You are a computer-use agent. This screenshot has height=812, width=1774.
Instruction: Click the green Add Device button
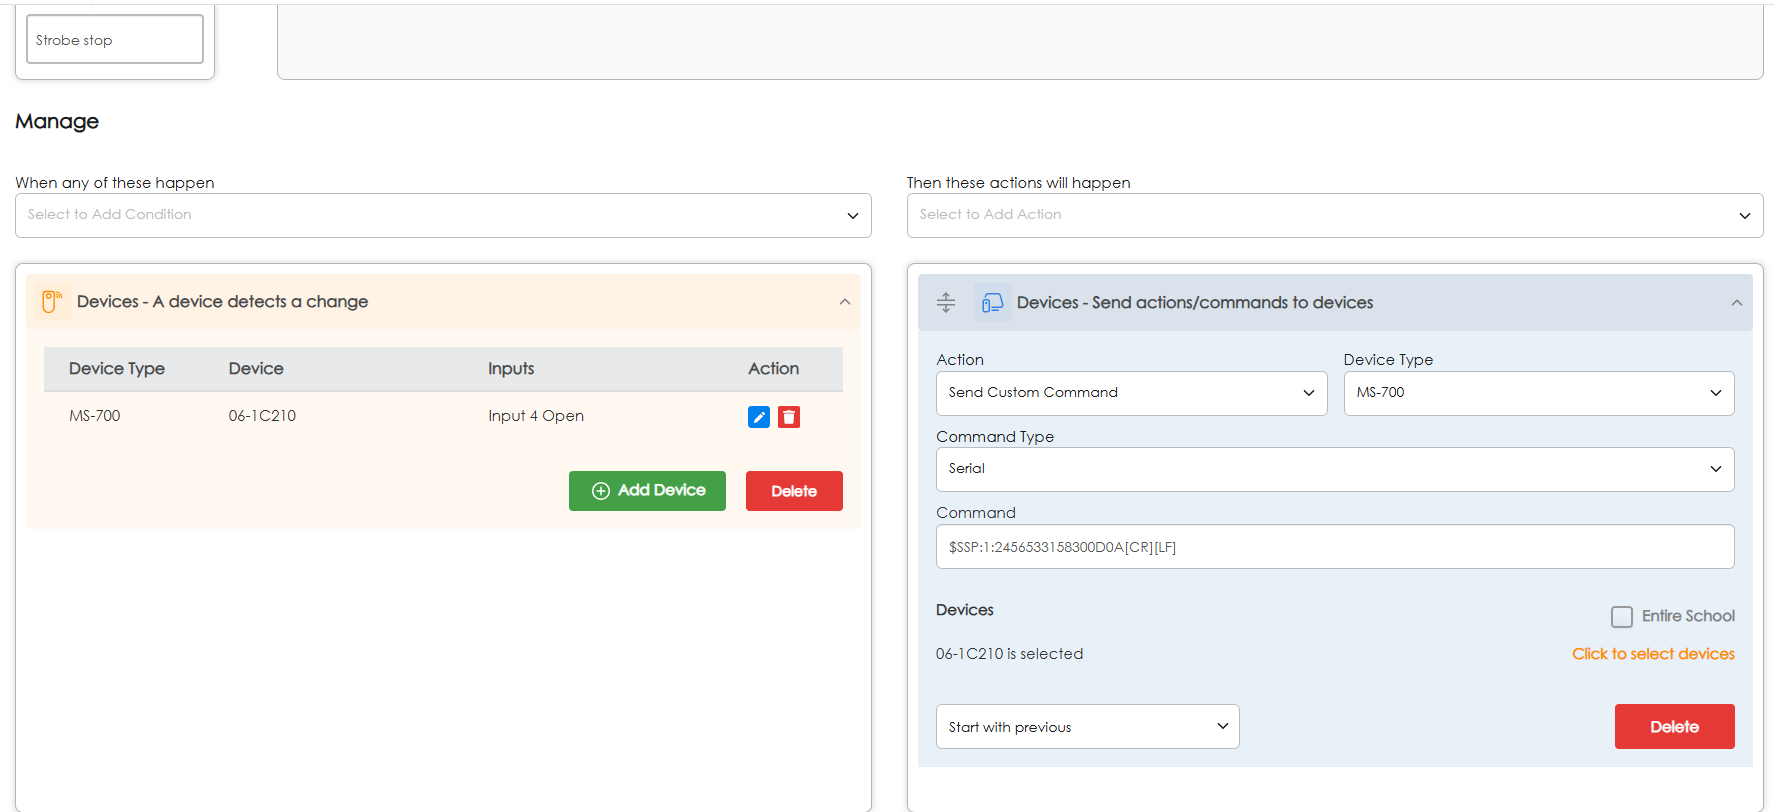click(x=647, y=491)
